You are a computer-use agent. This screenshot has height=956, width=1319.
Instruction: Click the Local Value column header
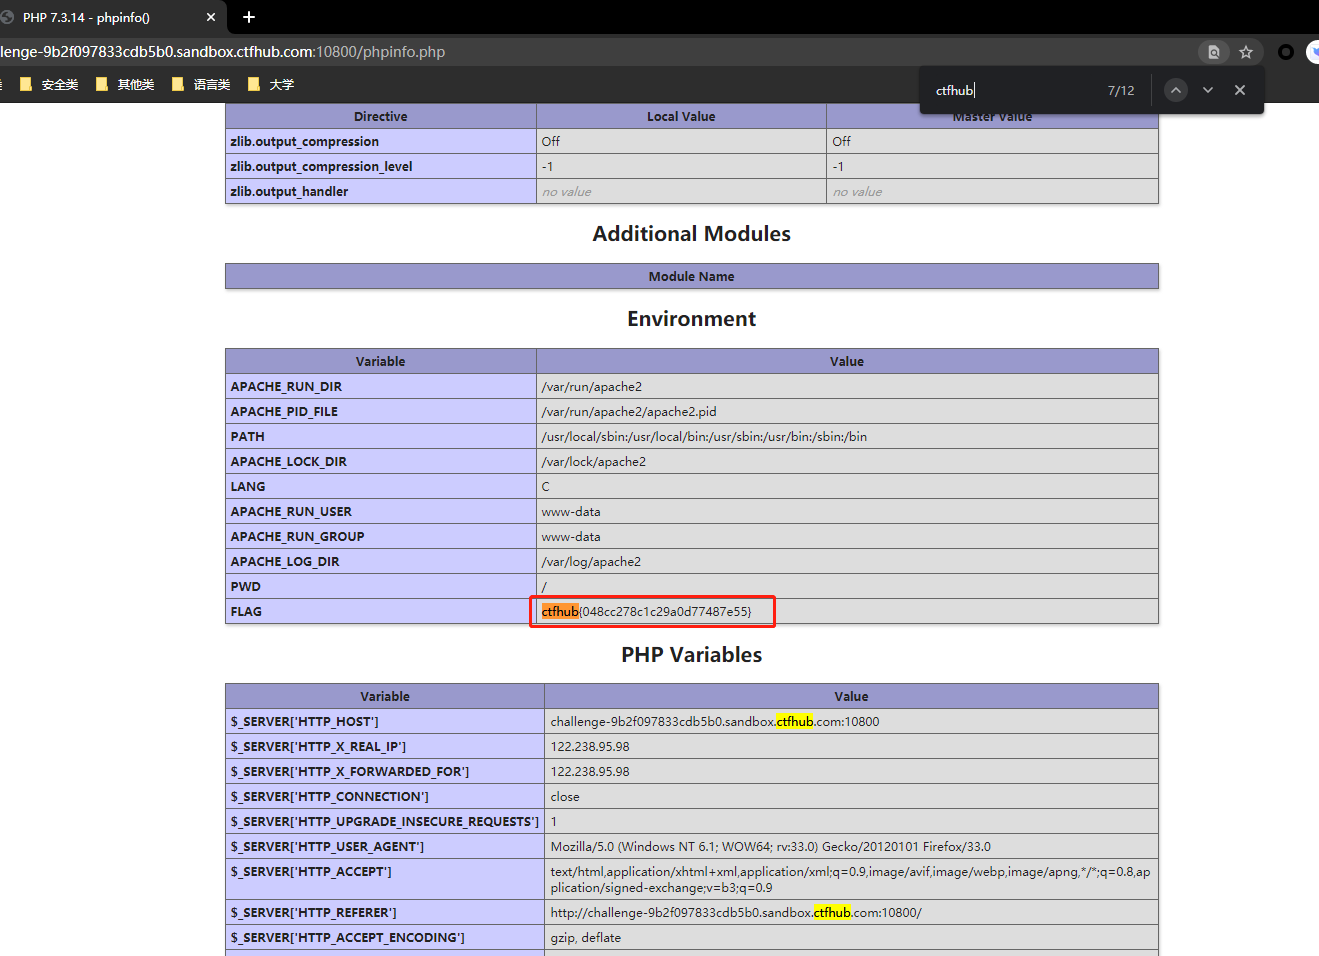[681, 116]
